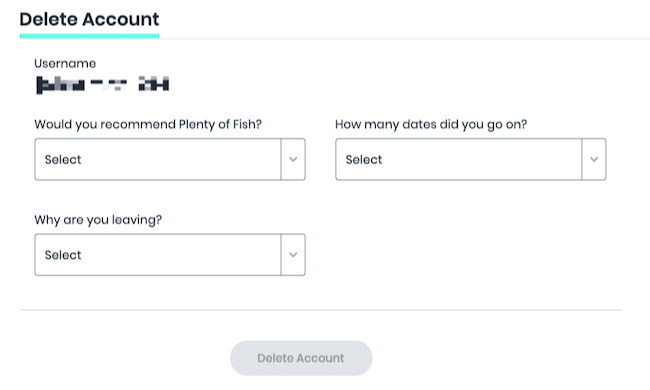
Task: Click the Delete Account button at the bottom
Action: click(301, 358)
